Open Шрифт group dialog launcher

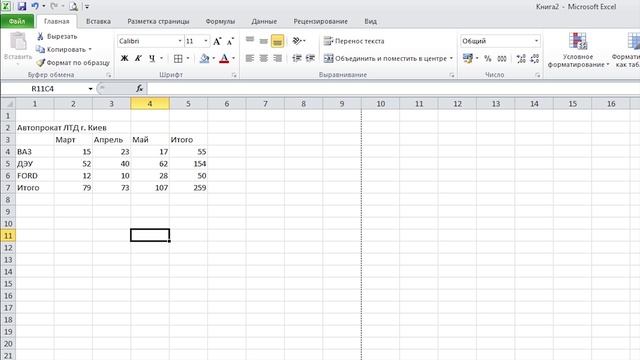pyautogui.click(x=234, y=75)
